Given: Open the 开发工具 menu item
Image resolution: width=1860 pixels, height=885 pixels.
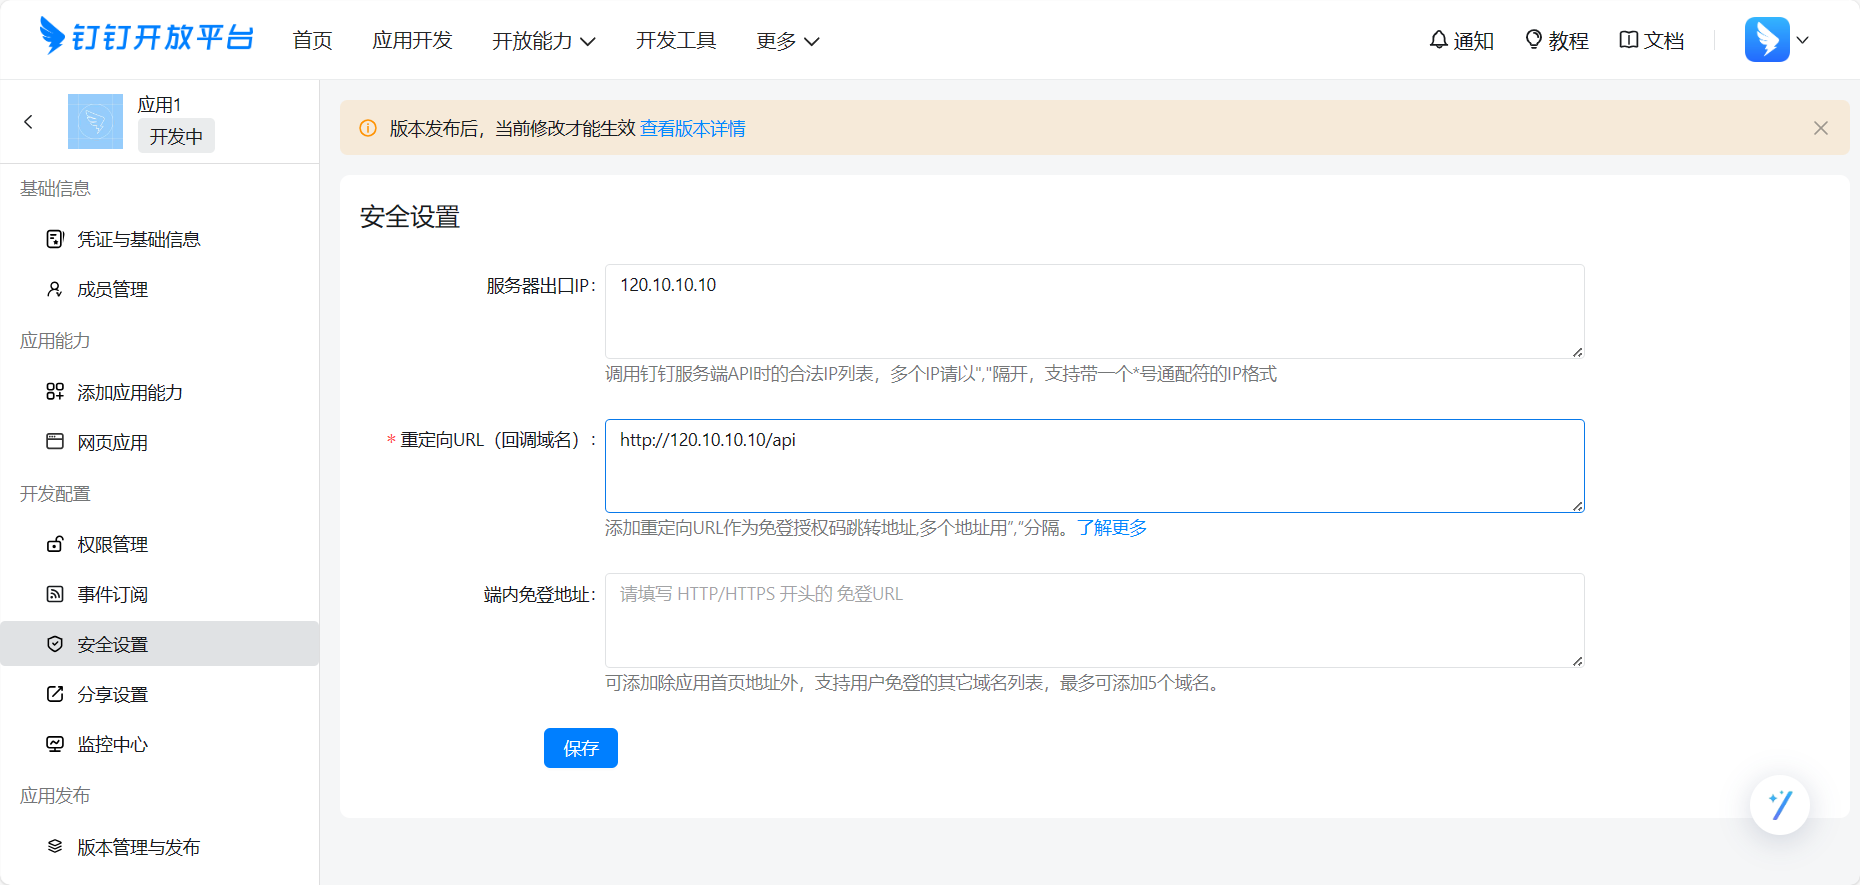Looking at the screenshot, I should click(x=676, y=41).
